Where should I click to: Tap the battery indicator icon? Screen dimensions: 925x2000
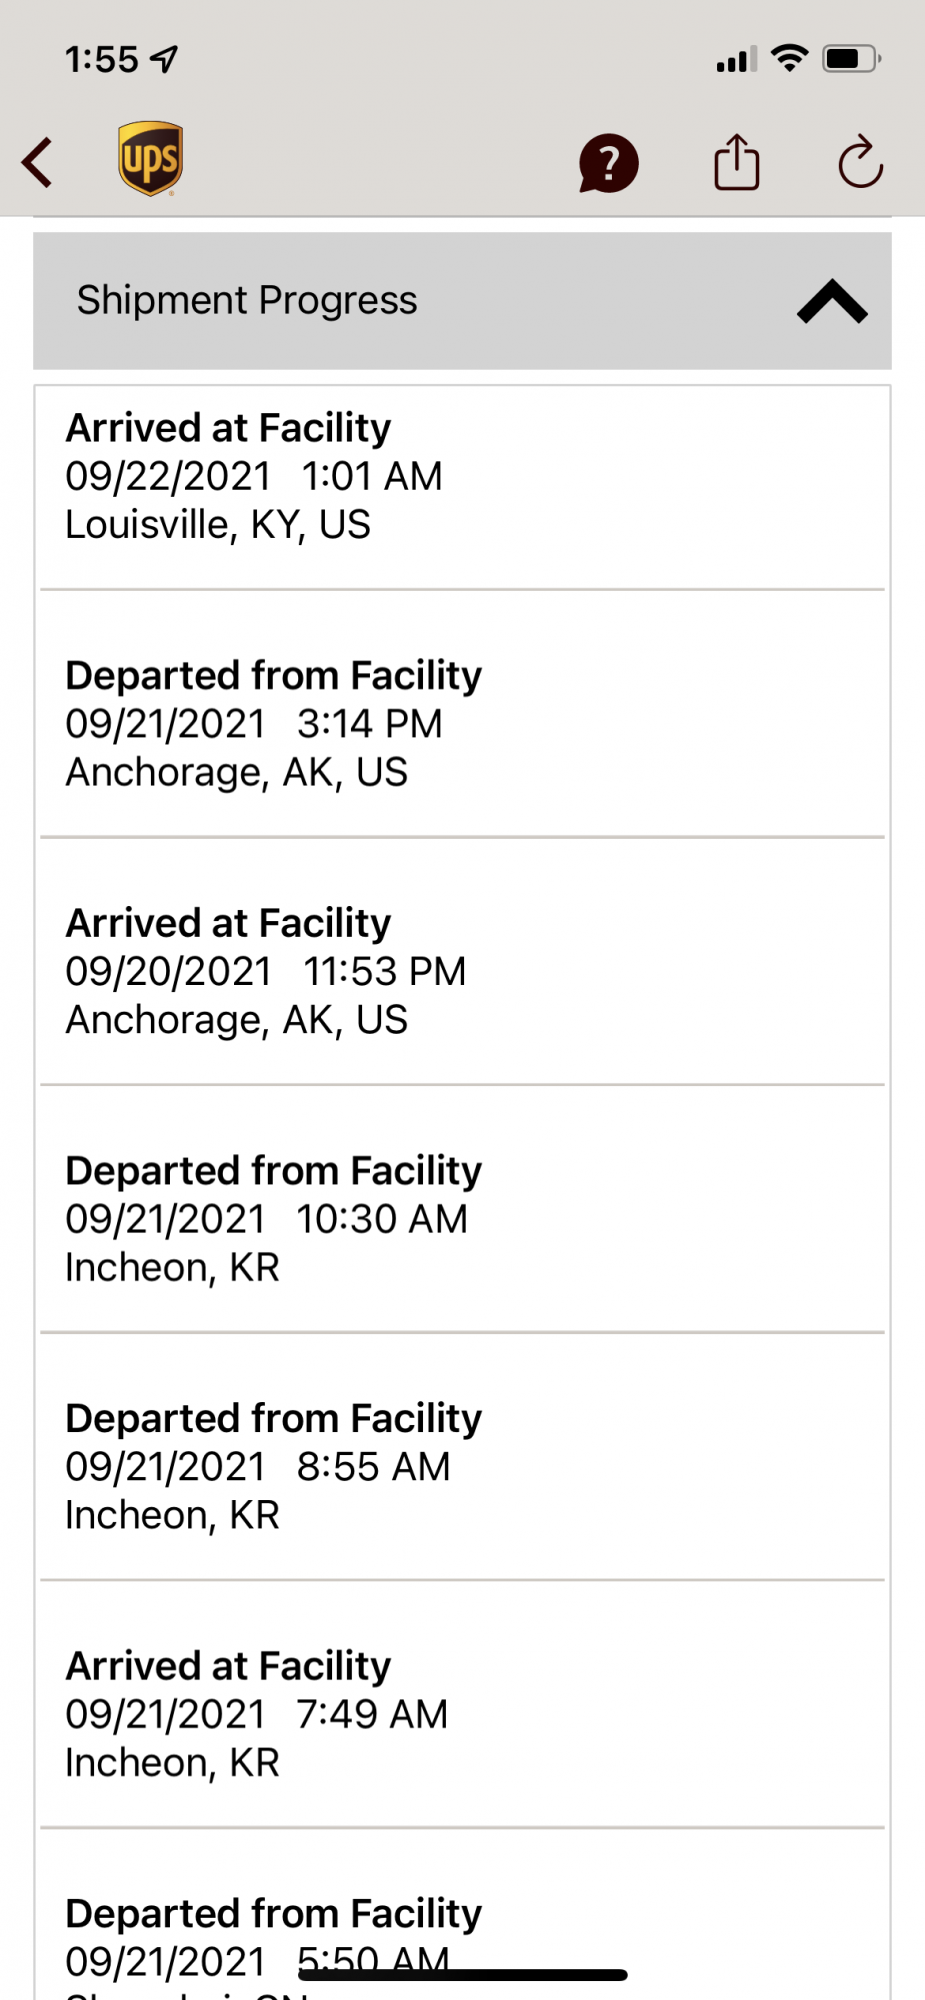[851, 59]
